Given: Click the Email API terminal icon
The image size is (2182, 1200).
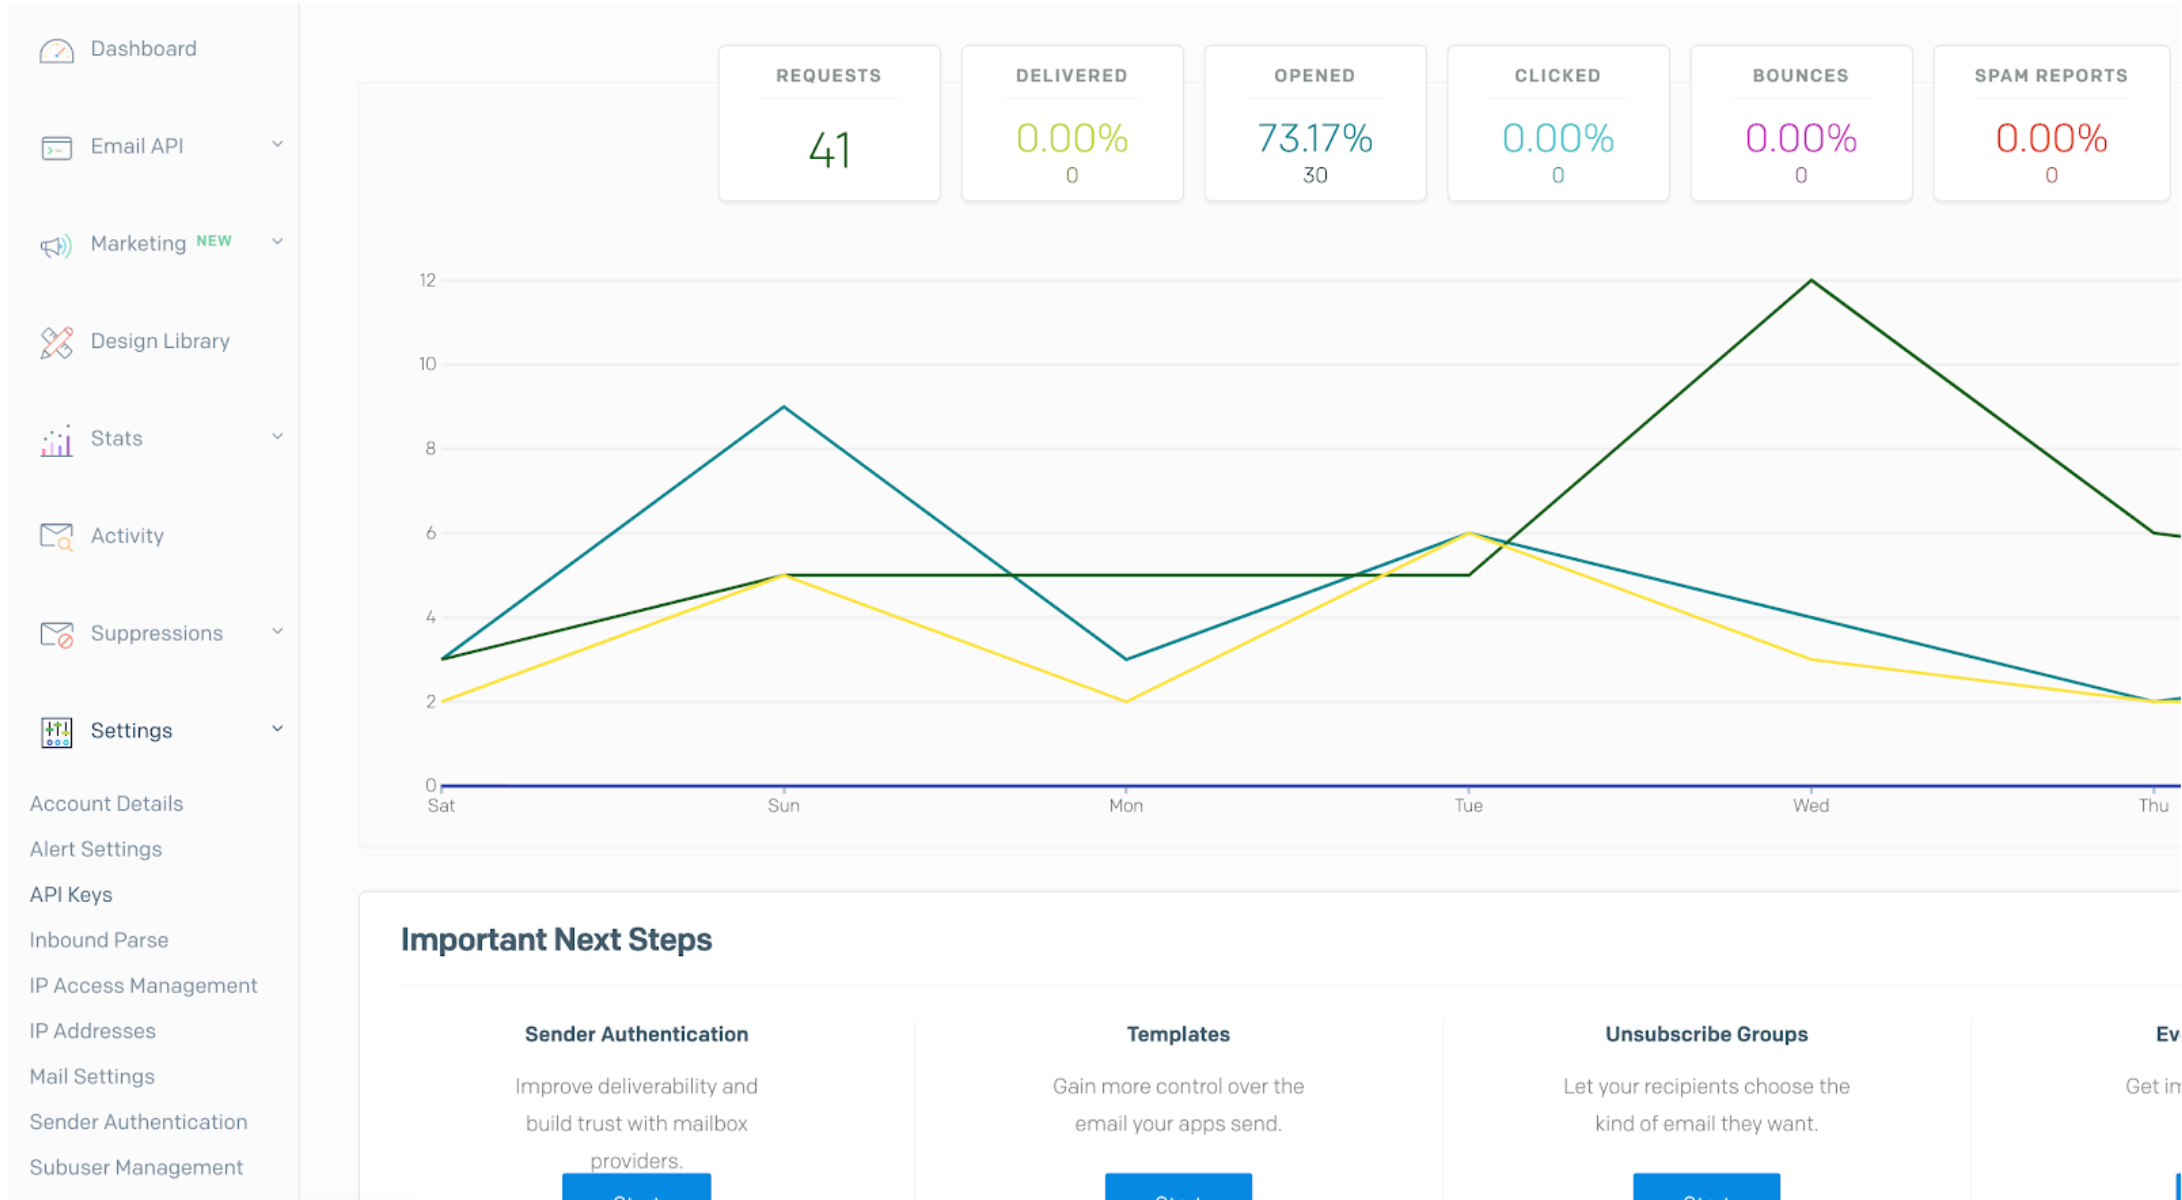Looking at the screenshot, I should (56, 148).
